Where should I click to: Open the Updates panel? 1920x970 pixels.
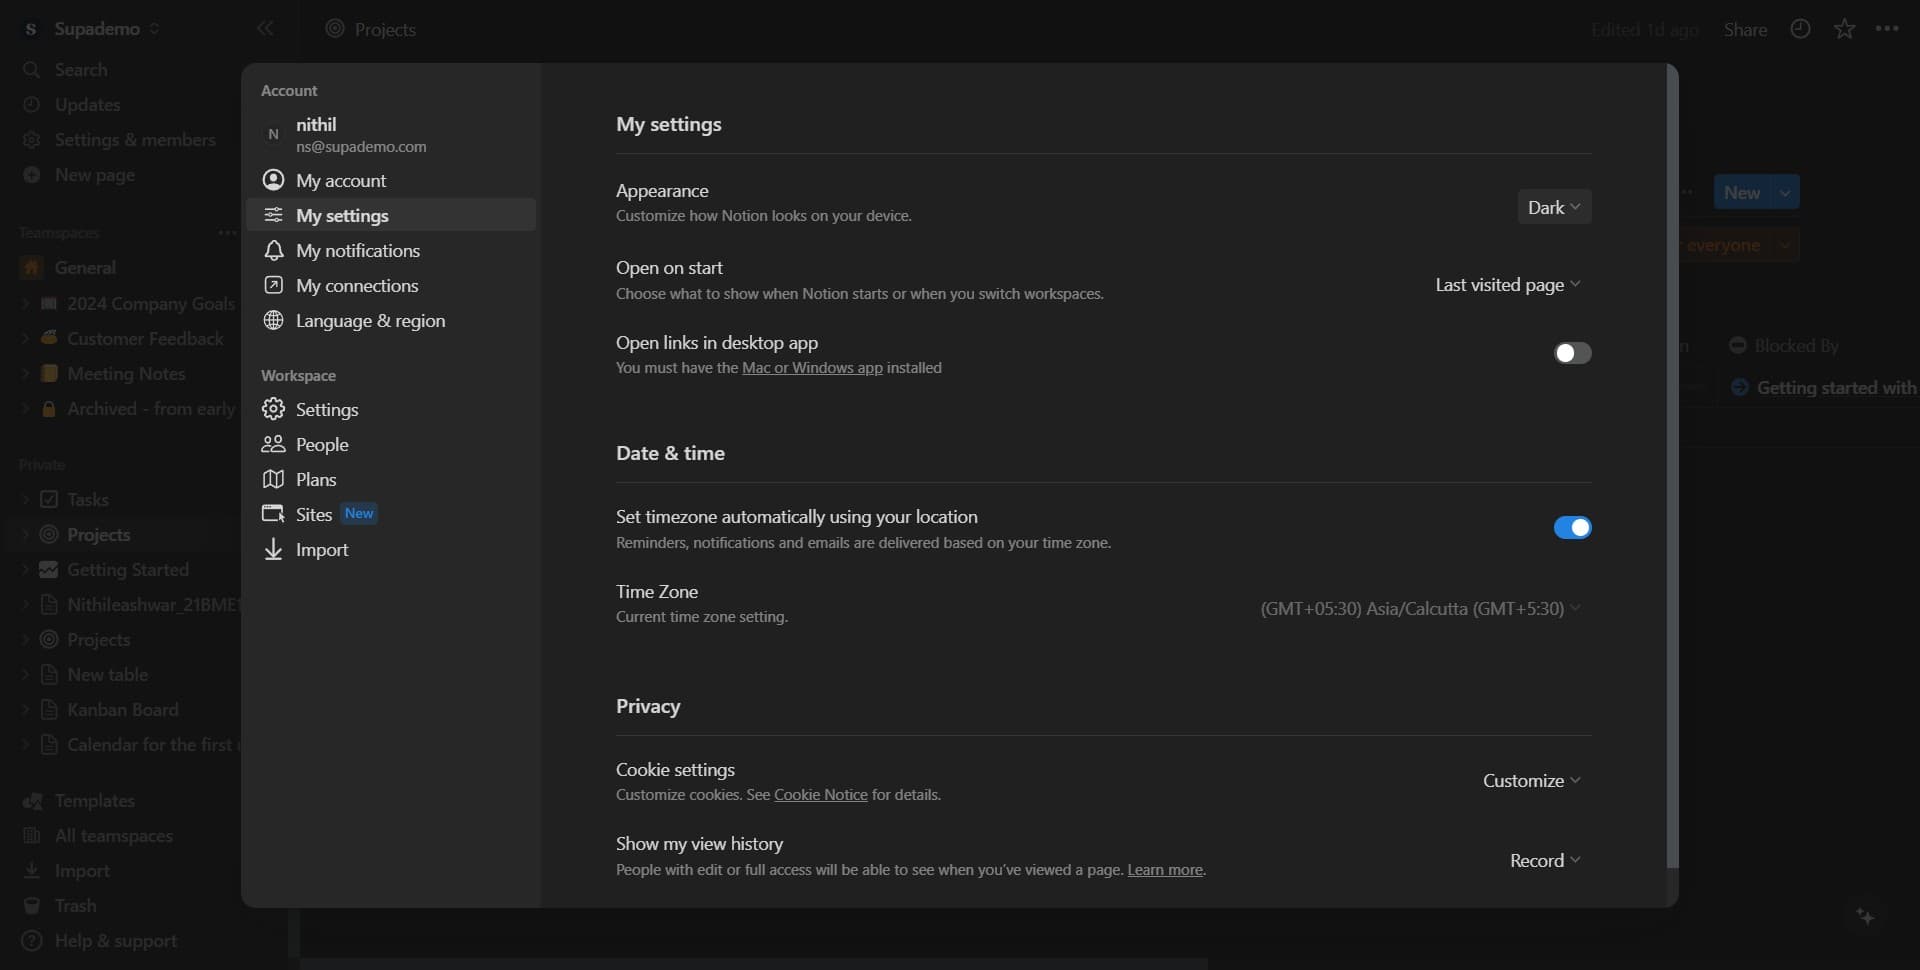(x=87, y=104)
